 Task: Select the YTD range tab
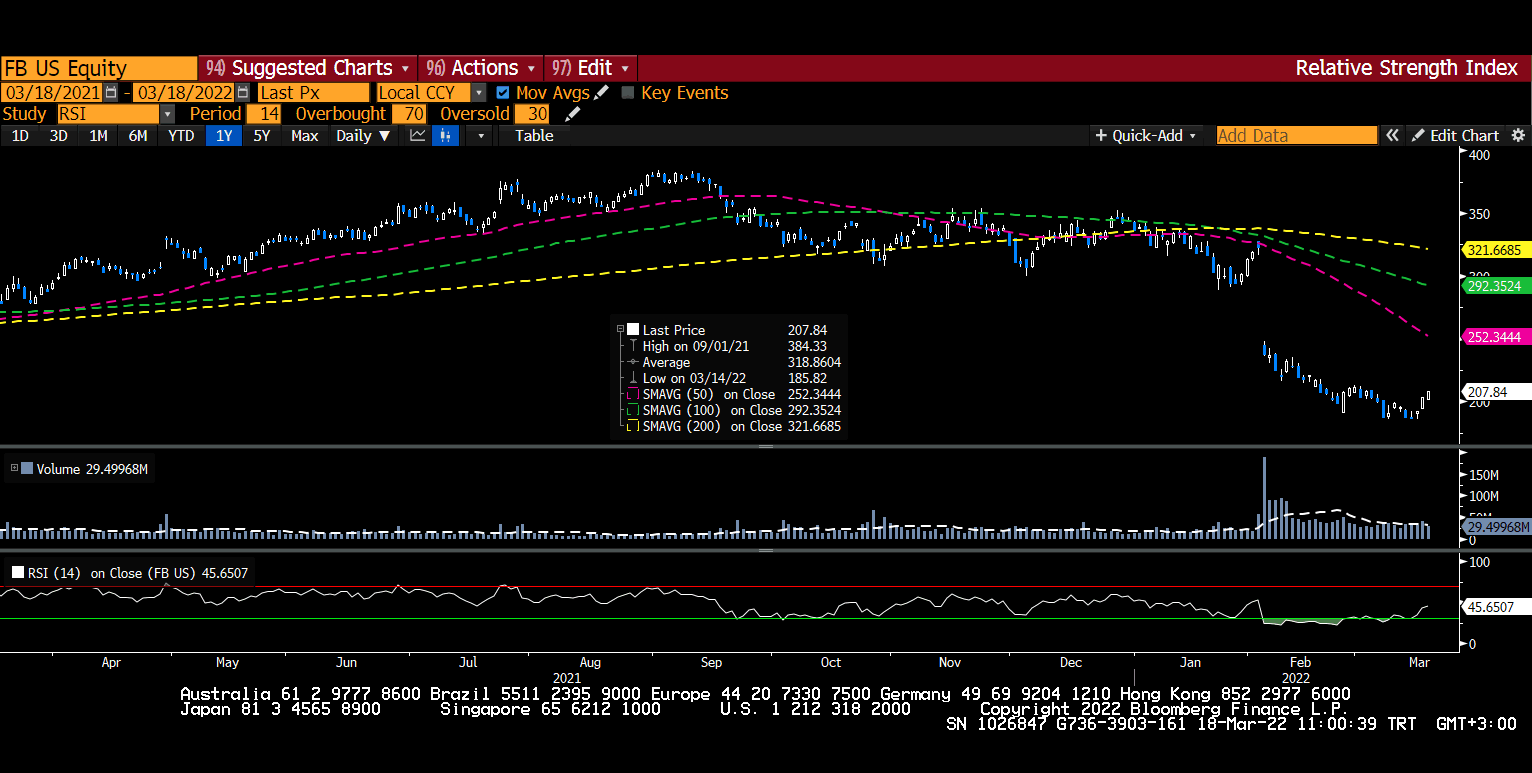[x=181, y=136]
